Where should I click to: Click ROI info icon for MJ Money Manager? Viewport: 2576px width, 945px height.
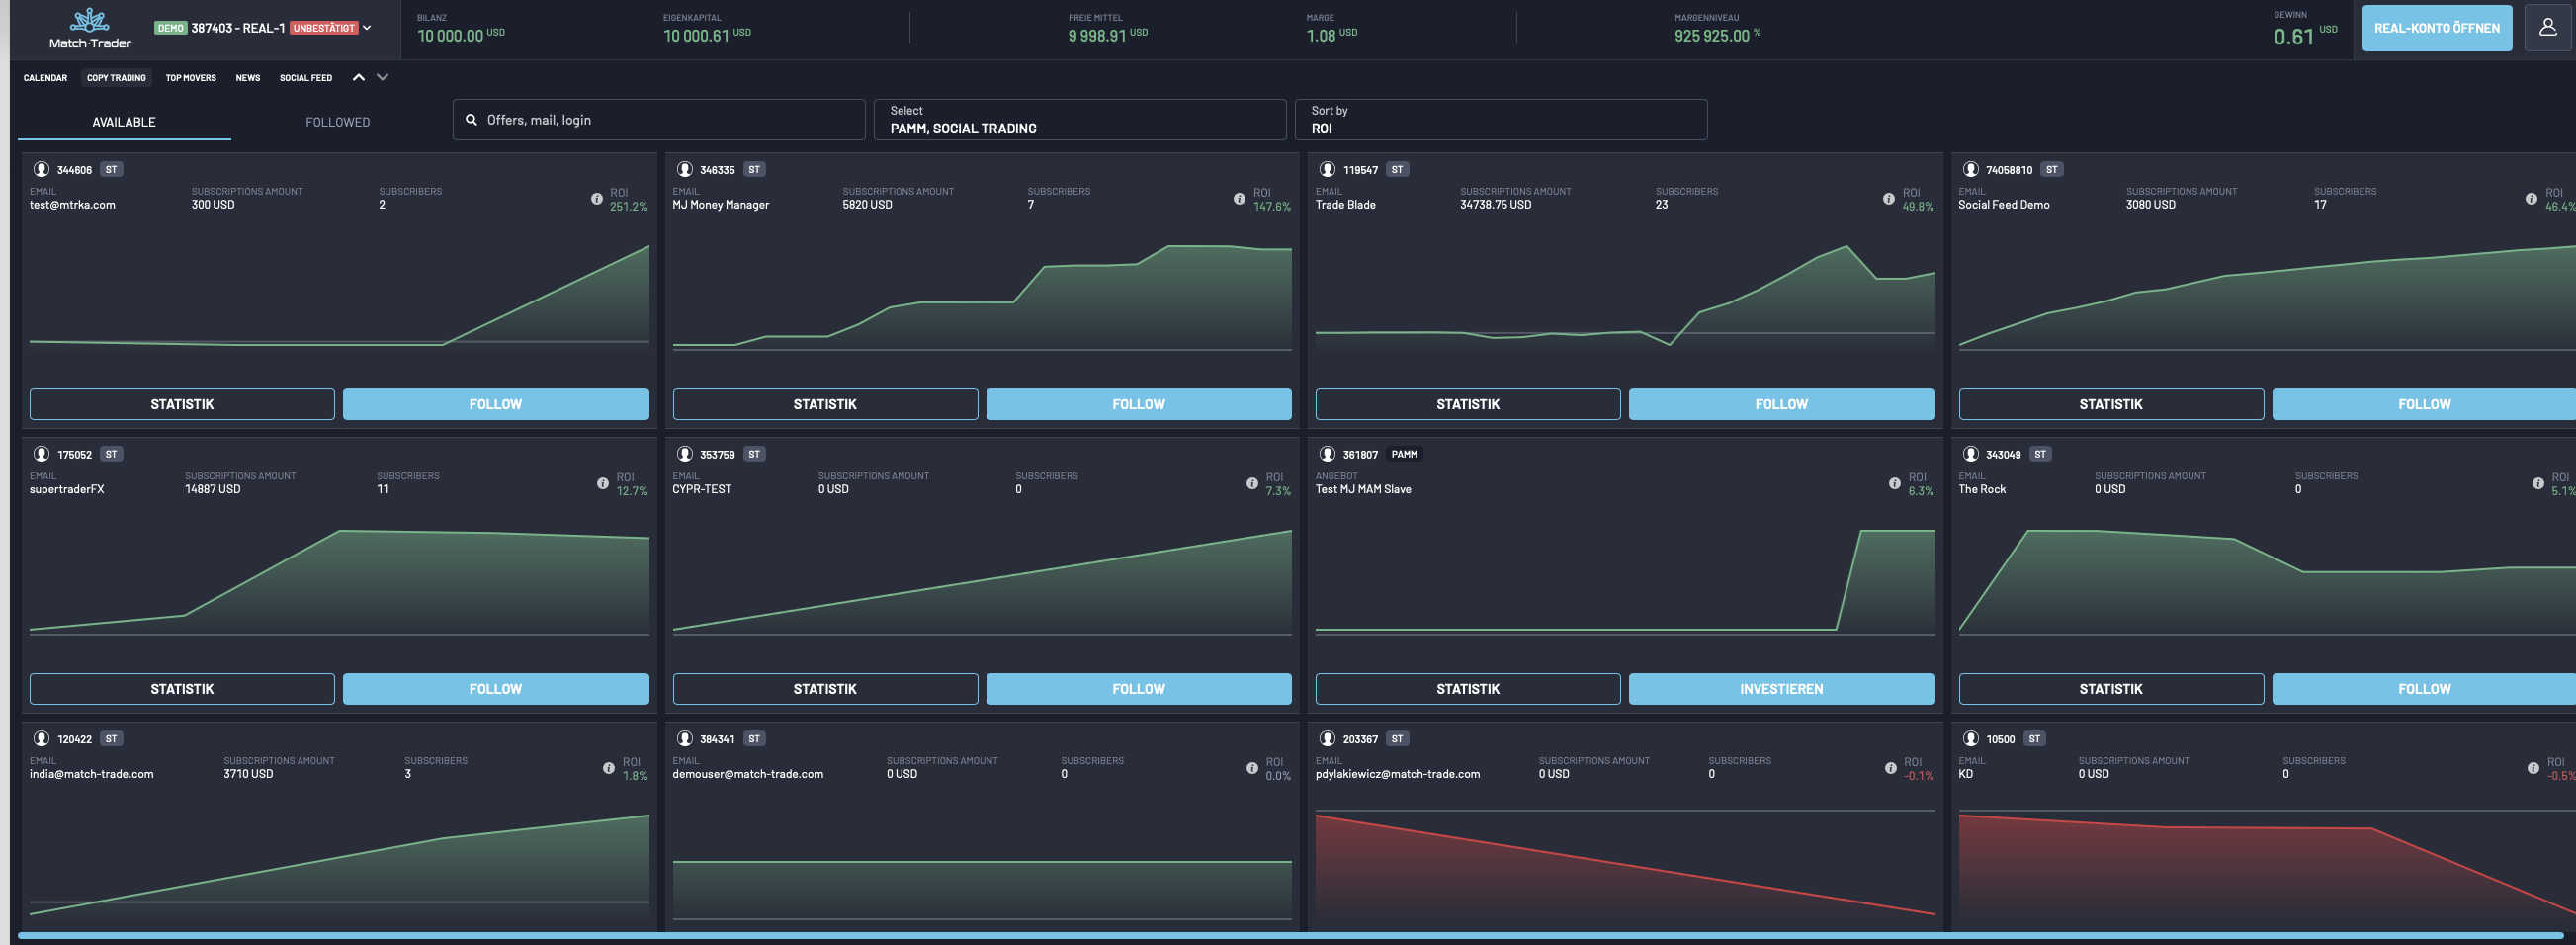coord(1239,199)
